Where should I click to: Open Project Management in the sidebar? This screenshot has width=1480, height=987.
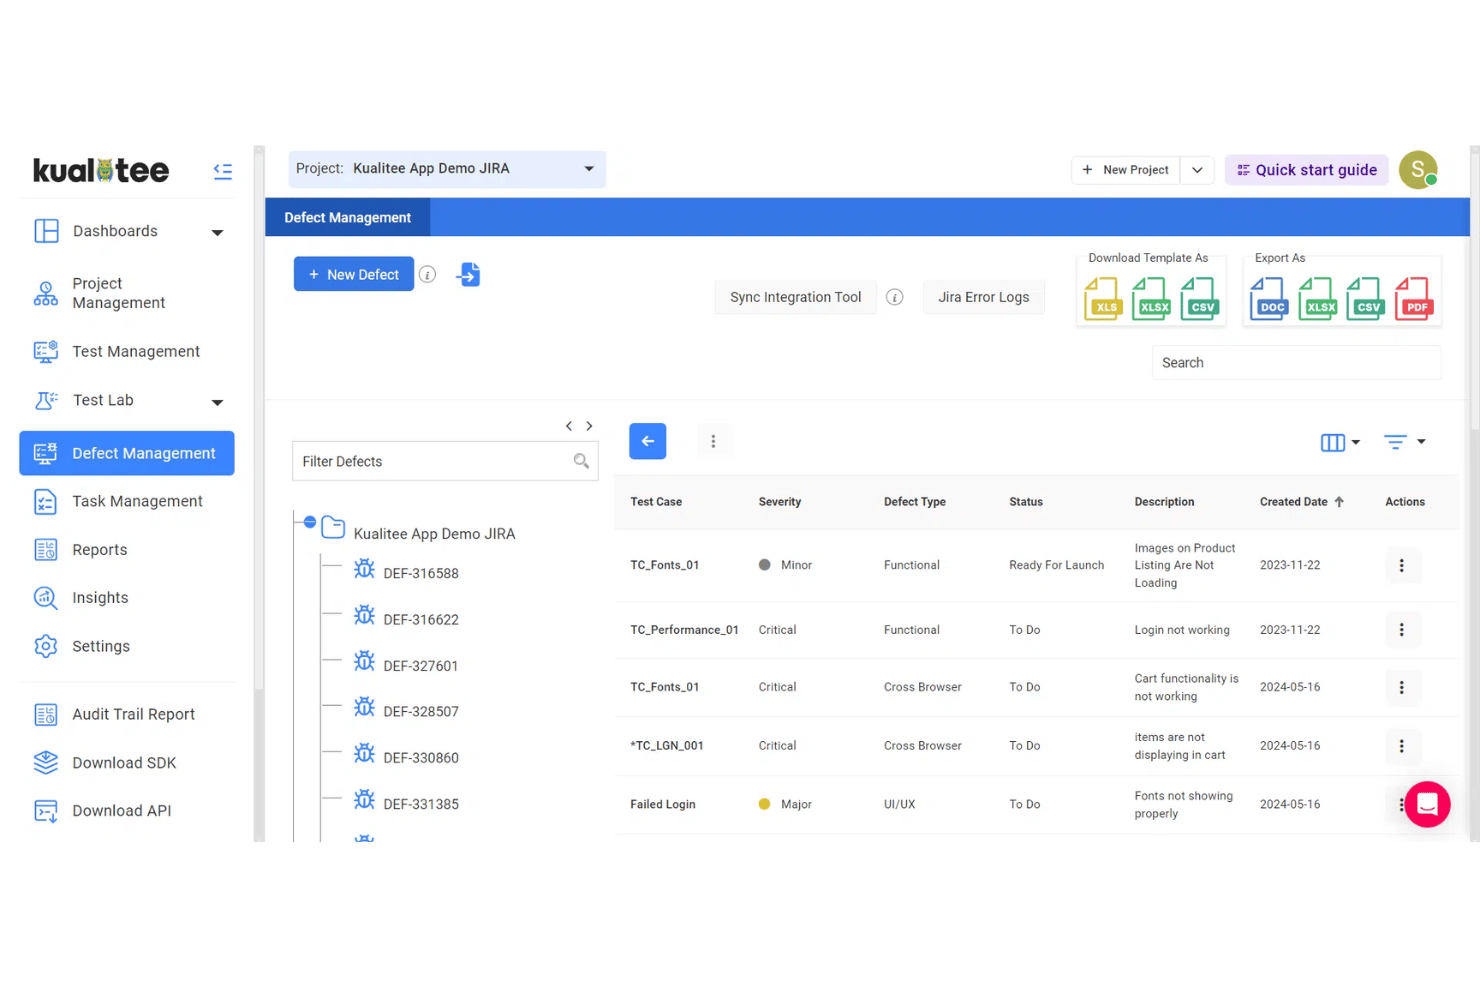click(118, 293)
